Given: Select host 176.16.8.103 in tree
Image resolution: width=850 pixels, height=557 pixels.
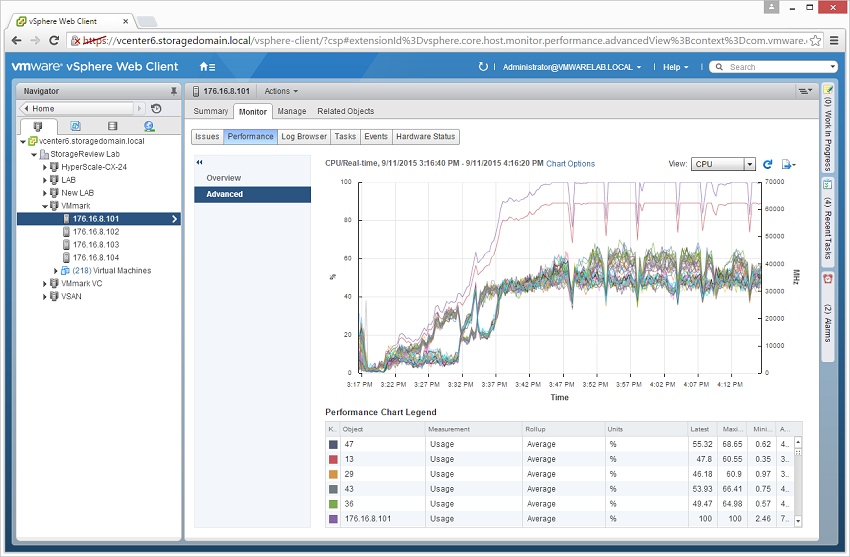Looking at the screenshot, I should tap(96, 245).
